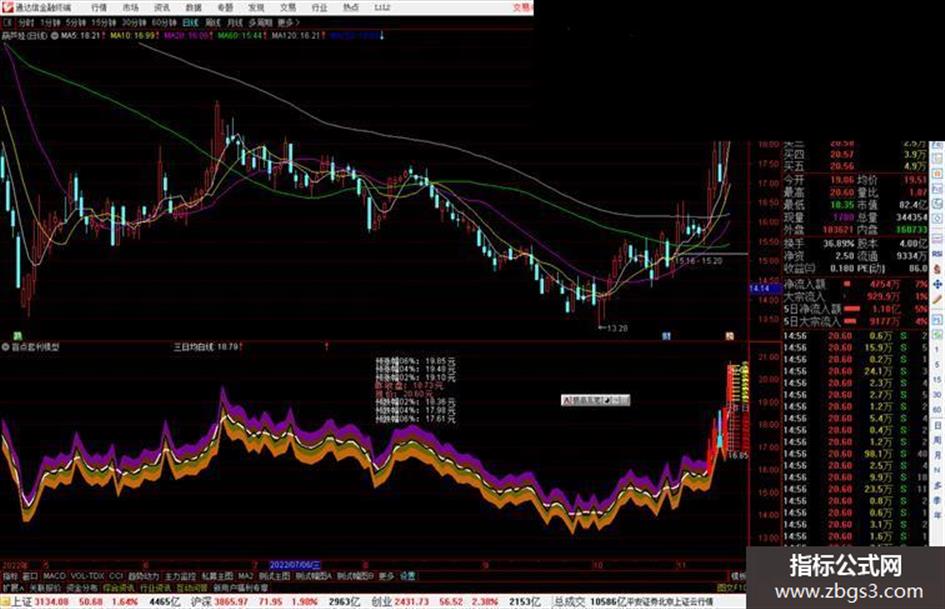Click the yellow icon at status bar left
This screenshot has height=609, width=945.
coord(5,602)
